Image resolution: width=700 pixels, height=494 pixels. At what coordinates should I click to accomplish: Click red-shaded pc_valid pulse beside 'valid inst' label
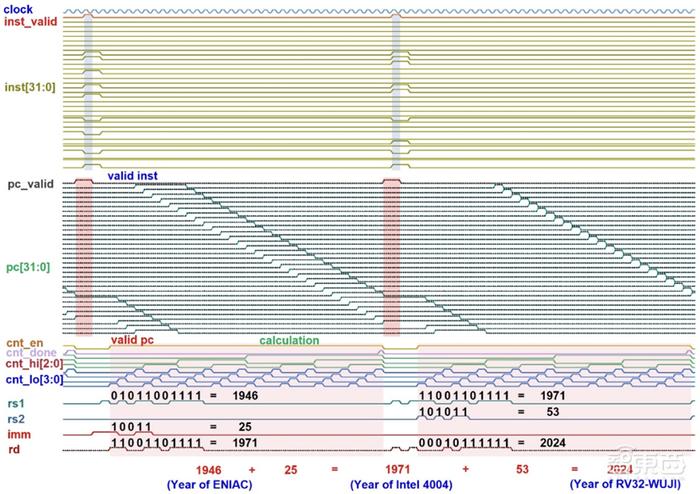(84, 257)
